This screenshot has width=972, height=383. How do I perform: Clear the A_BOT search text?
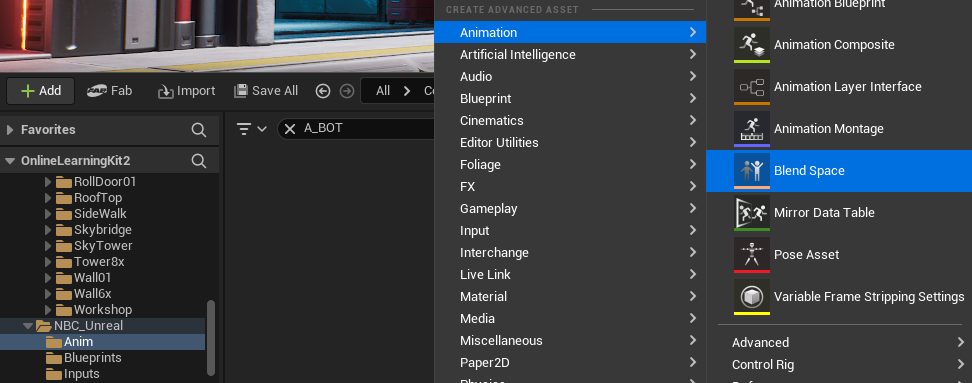pos(289,129)
